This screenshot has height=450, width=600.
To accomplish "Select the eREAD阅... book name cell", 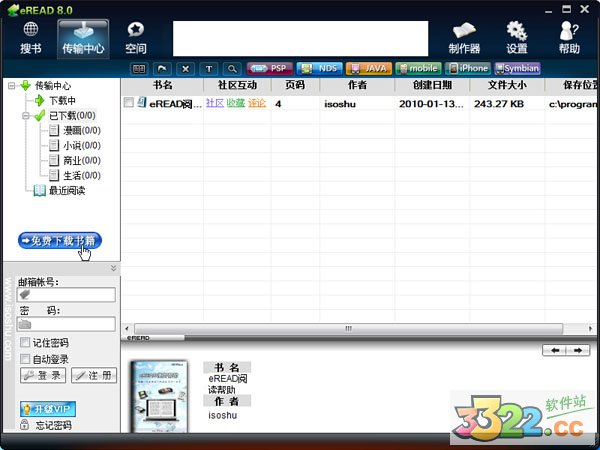I will (176, 104).
